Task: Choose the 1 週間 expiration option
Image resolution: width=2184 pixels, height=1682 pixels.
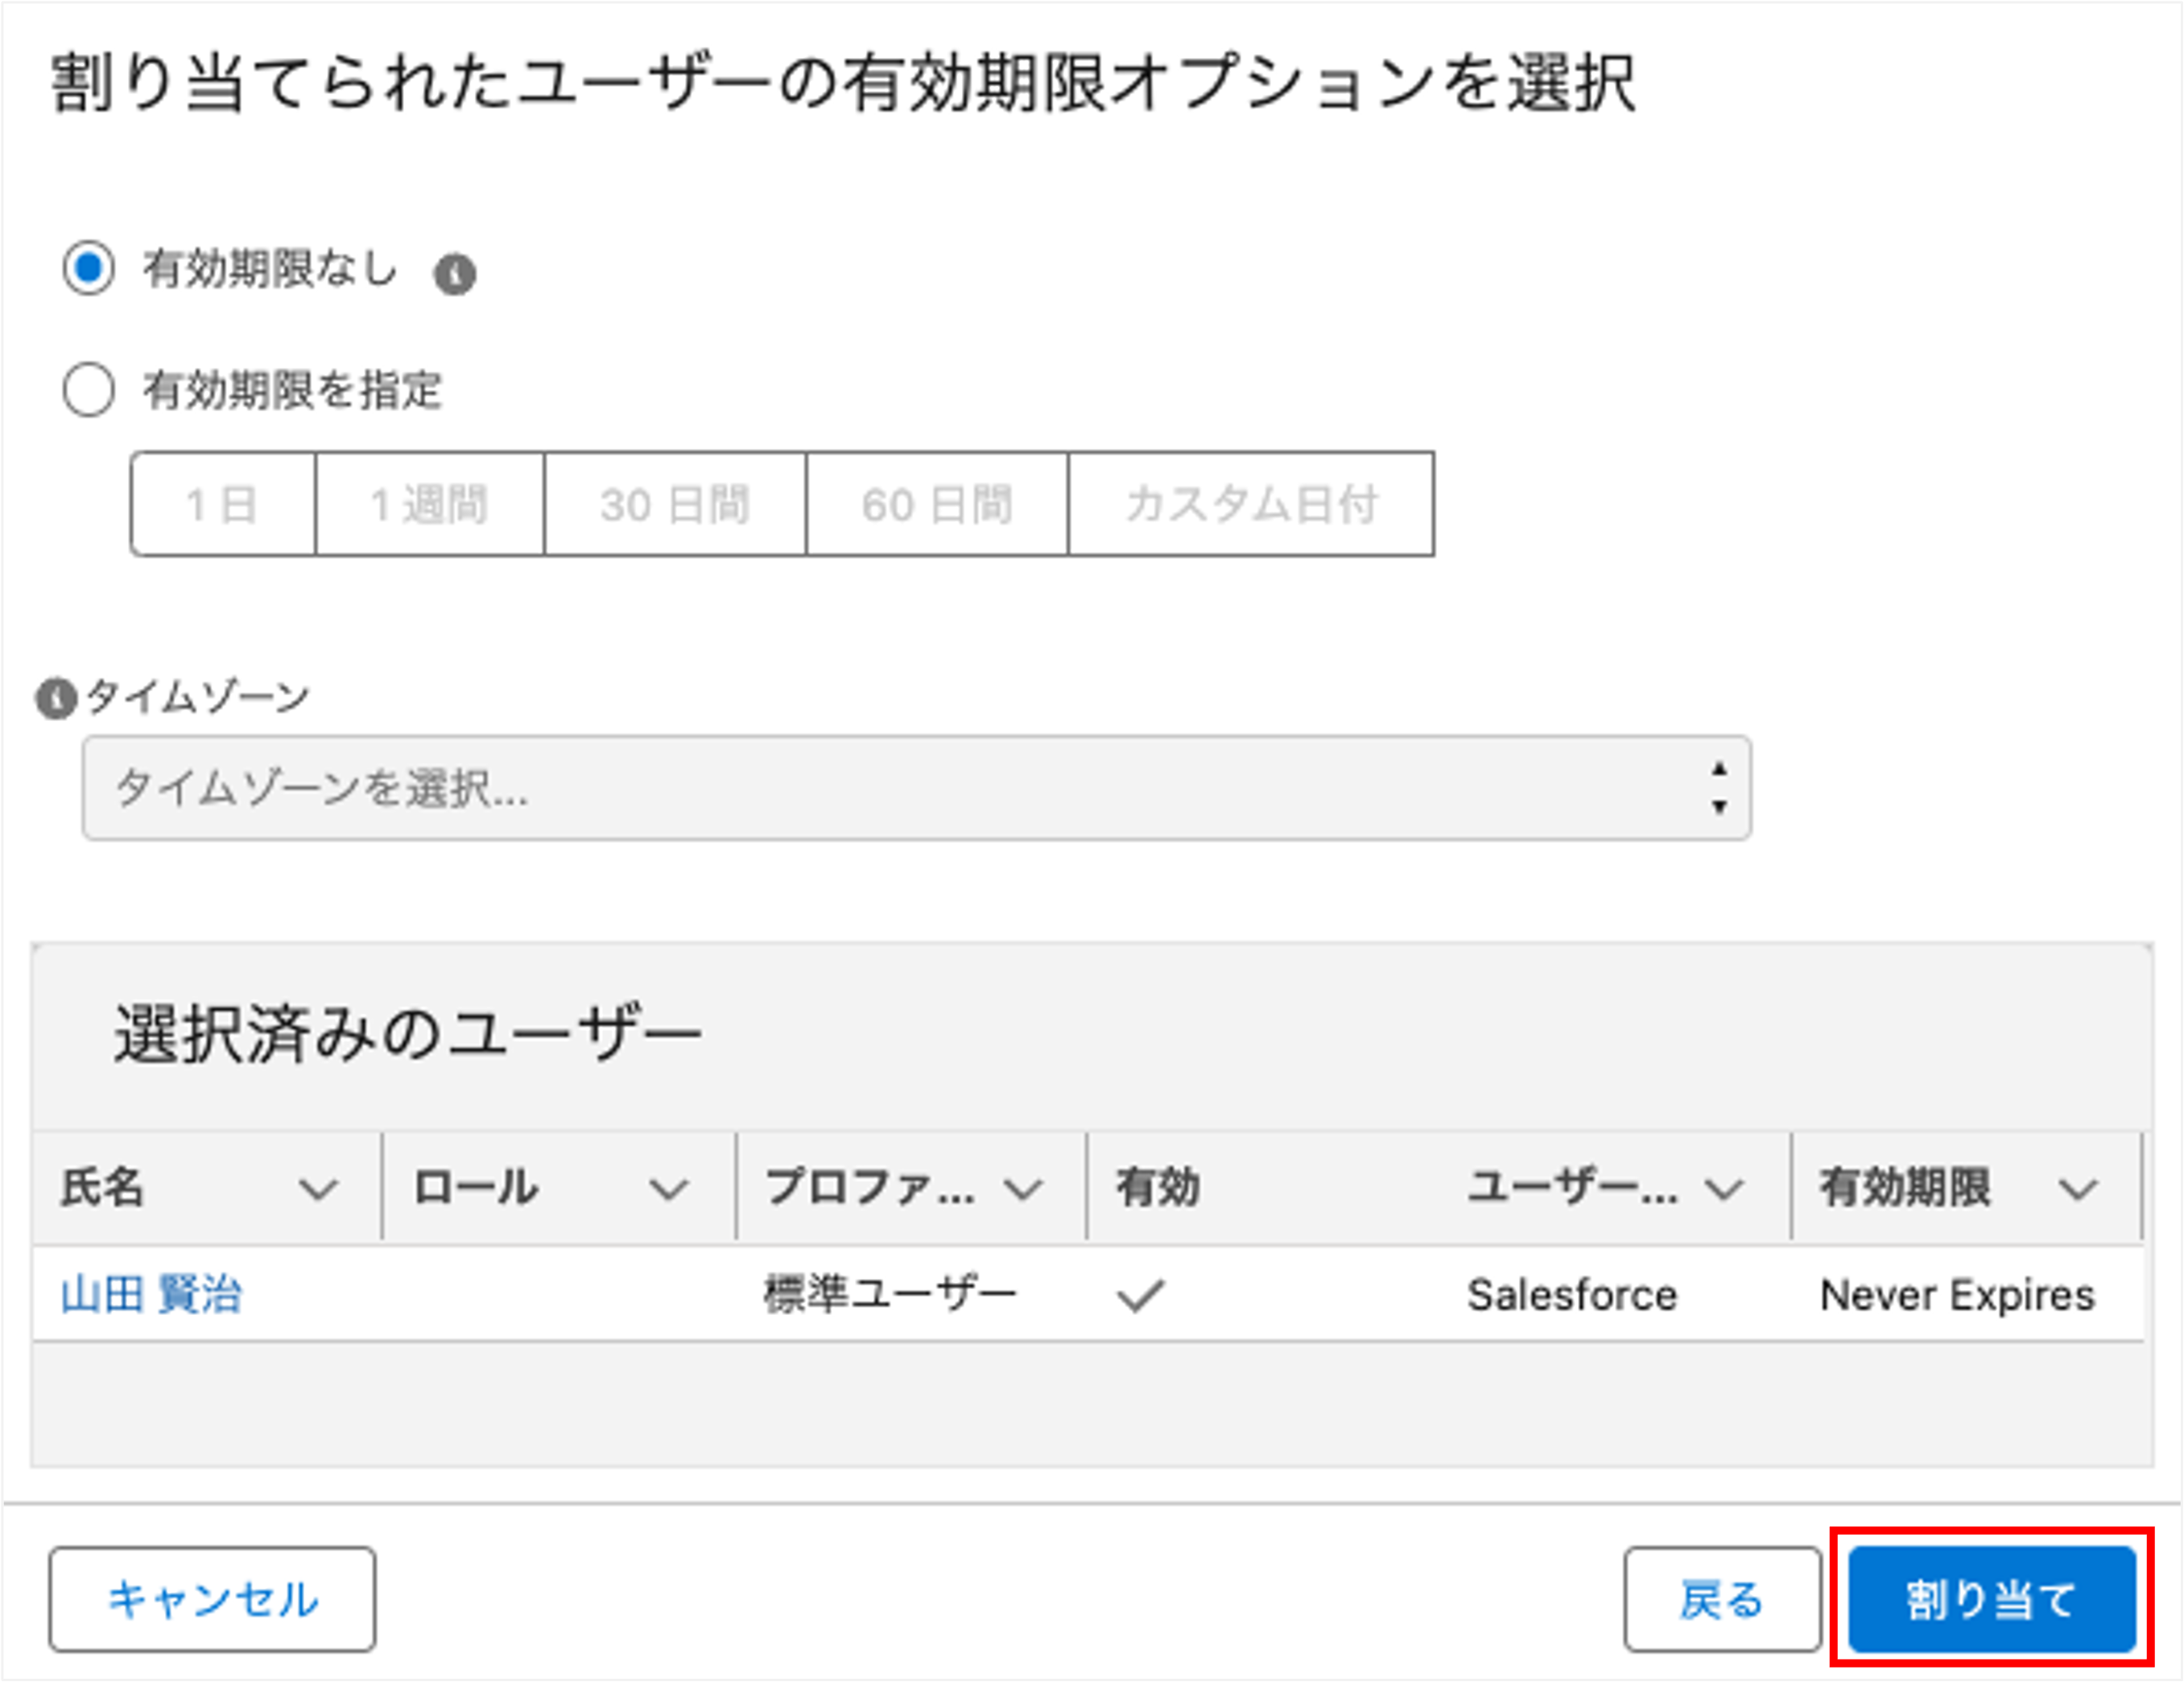Action: coord(430,504)
